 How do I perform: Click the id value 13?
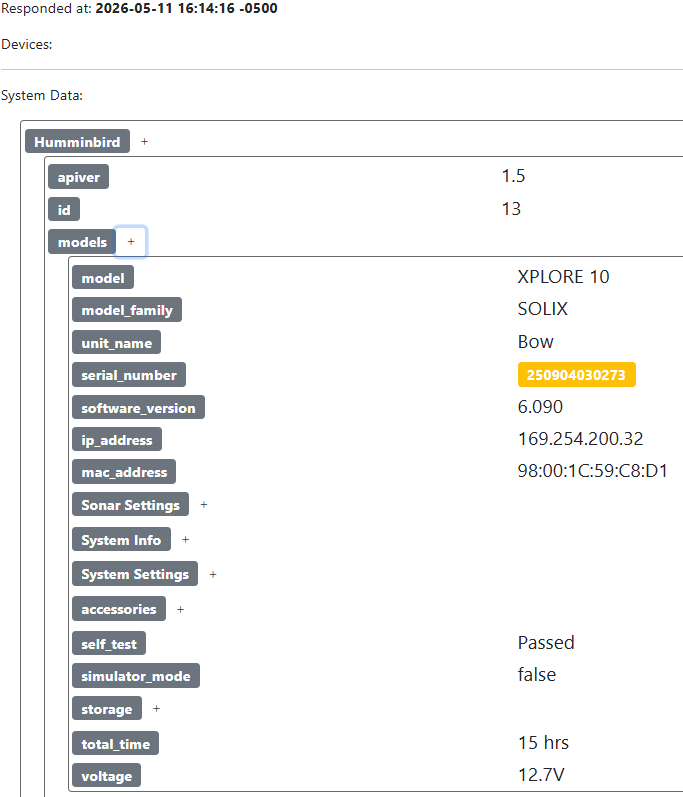coord(511,209)
